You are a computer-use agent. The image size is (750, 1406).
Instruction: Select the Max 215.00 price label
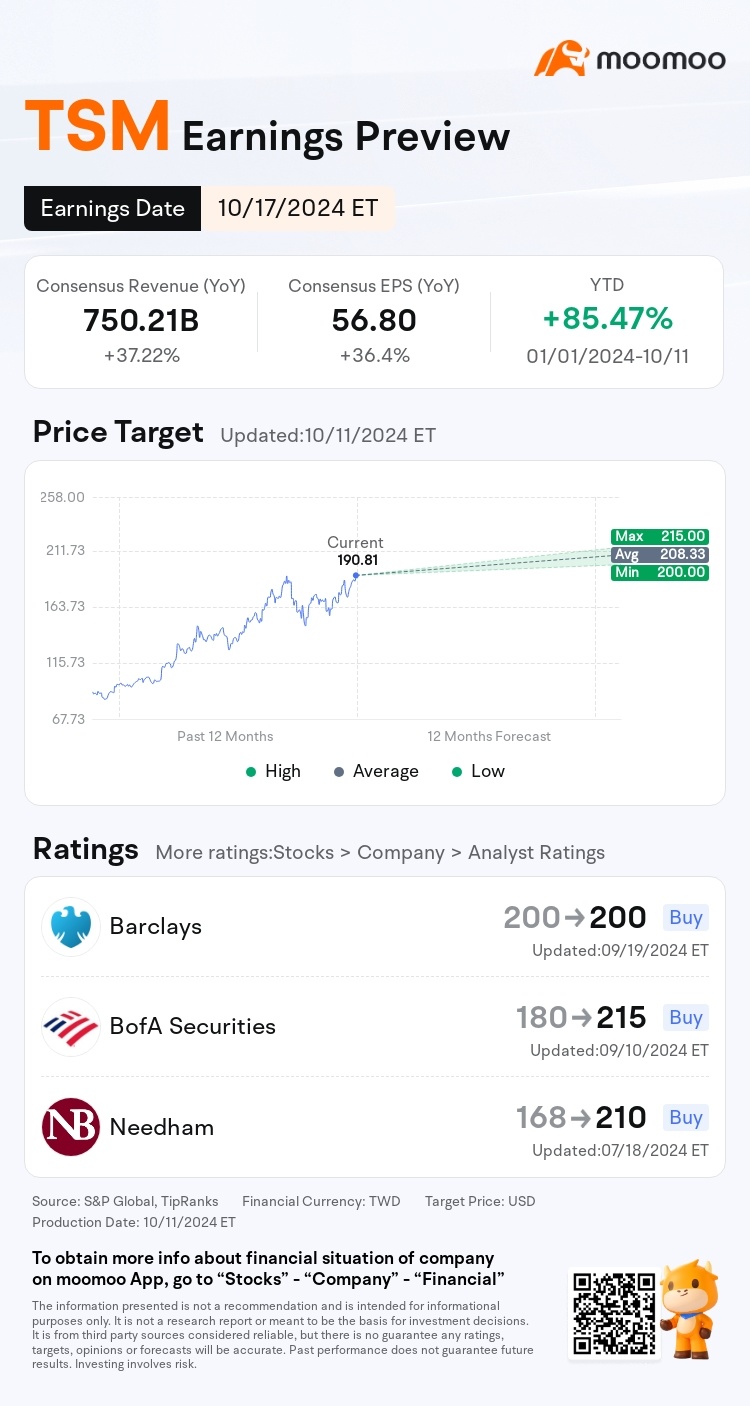[659, 536]
